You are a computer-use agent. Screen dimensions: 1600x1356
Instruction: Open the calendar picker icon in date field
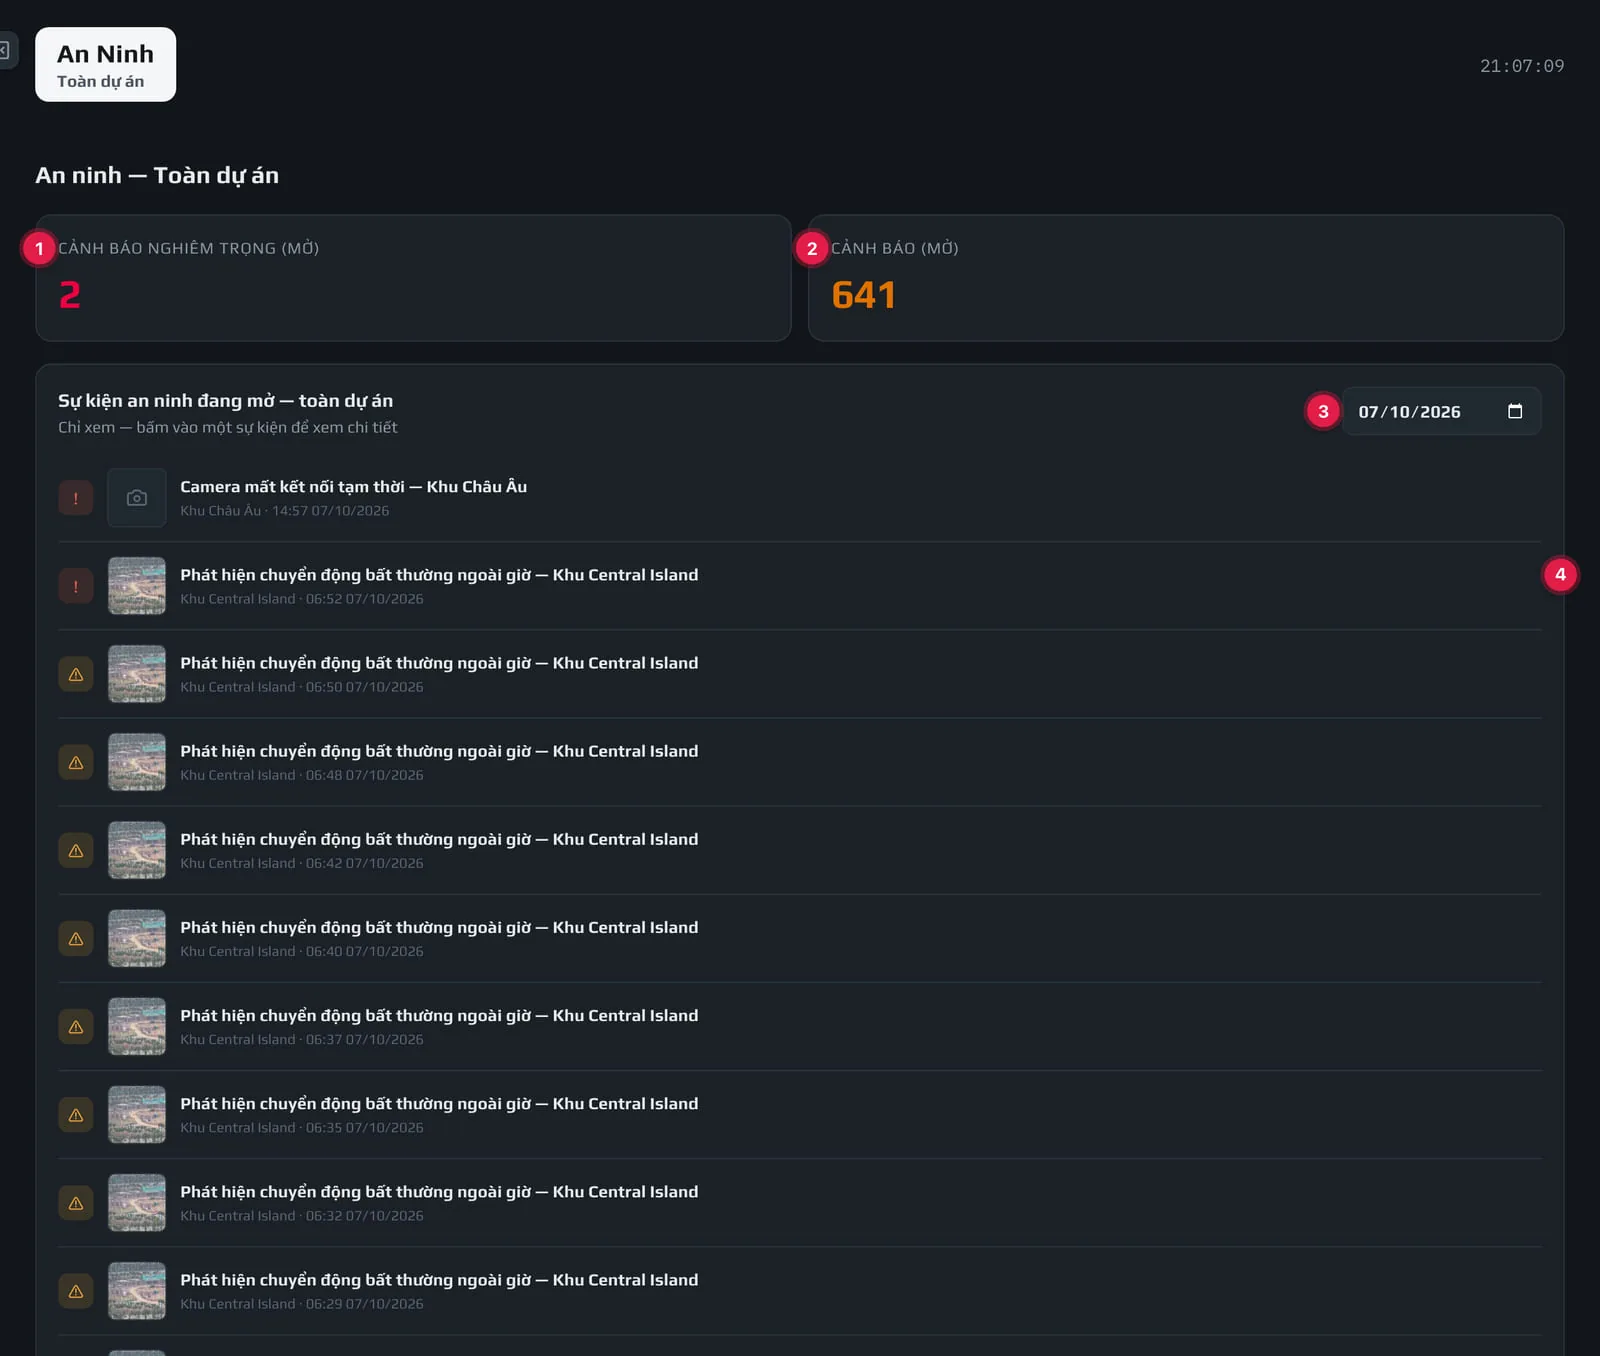1515,411
